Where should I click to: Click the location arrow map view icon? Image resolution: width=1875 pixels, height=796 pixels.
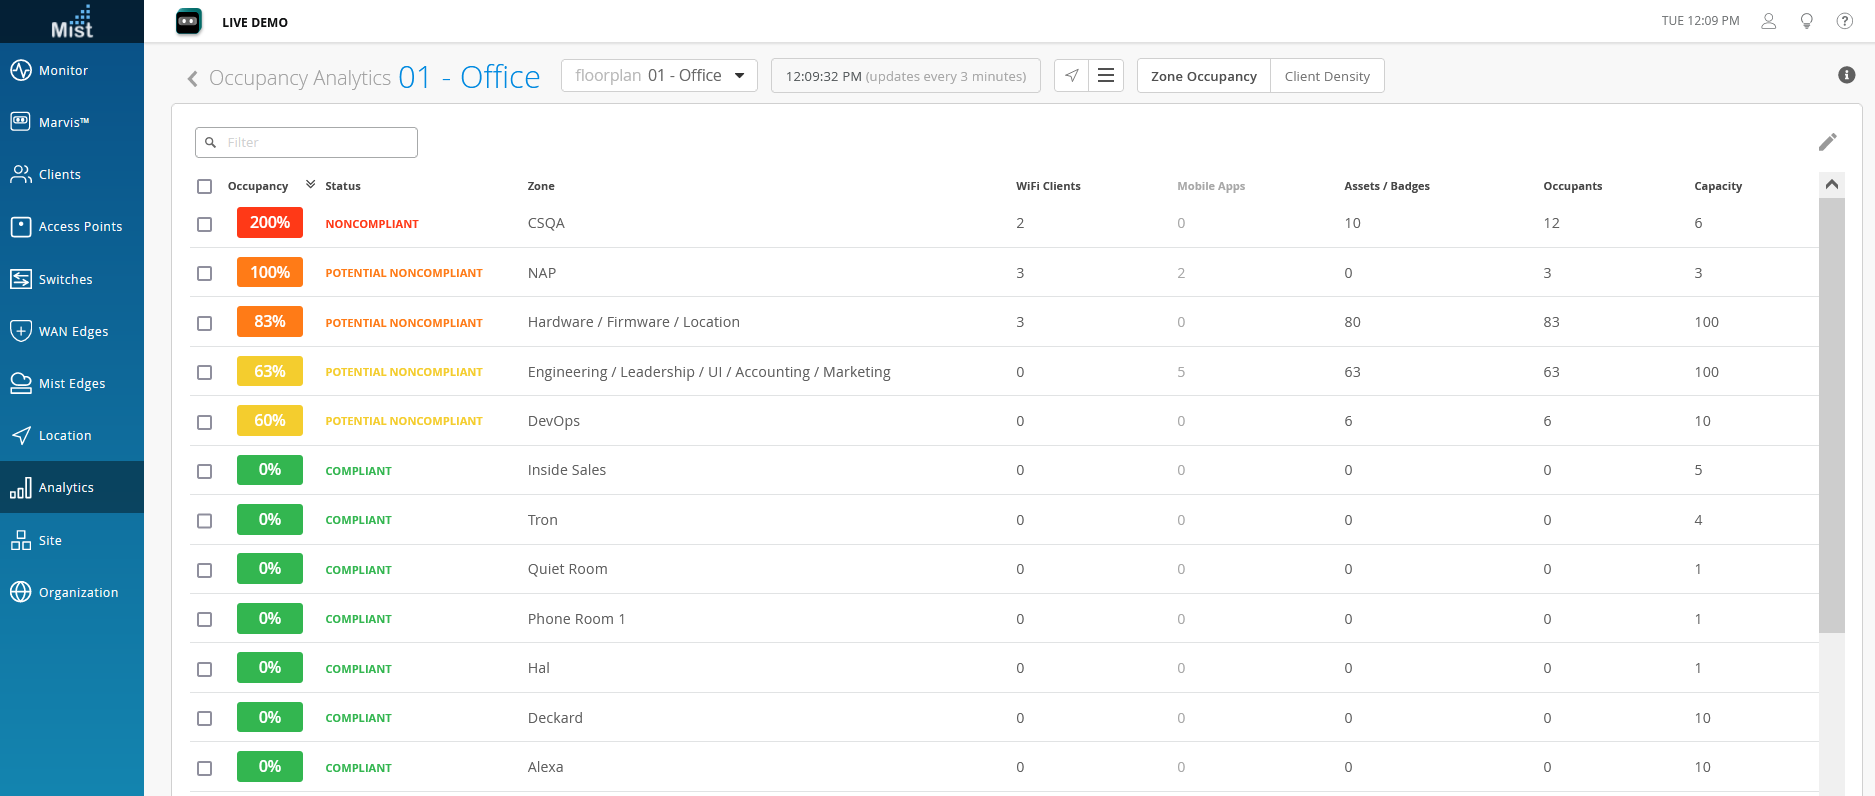pyautogui.click(x=1071, y=76)
